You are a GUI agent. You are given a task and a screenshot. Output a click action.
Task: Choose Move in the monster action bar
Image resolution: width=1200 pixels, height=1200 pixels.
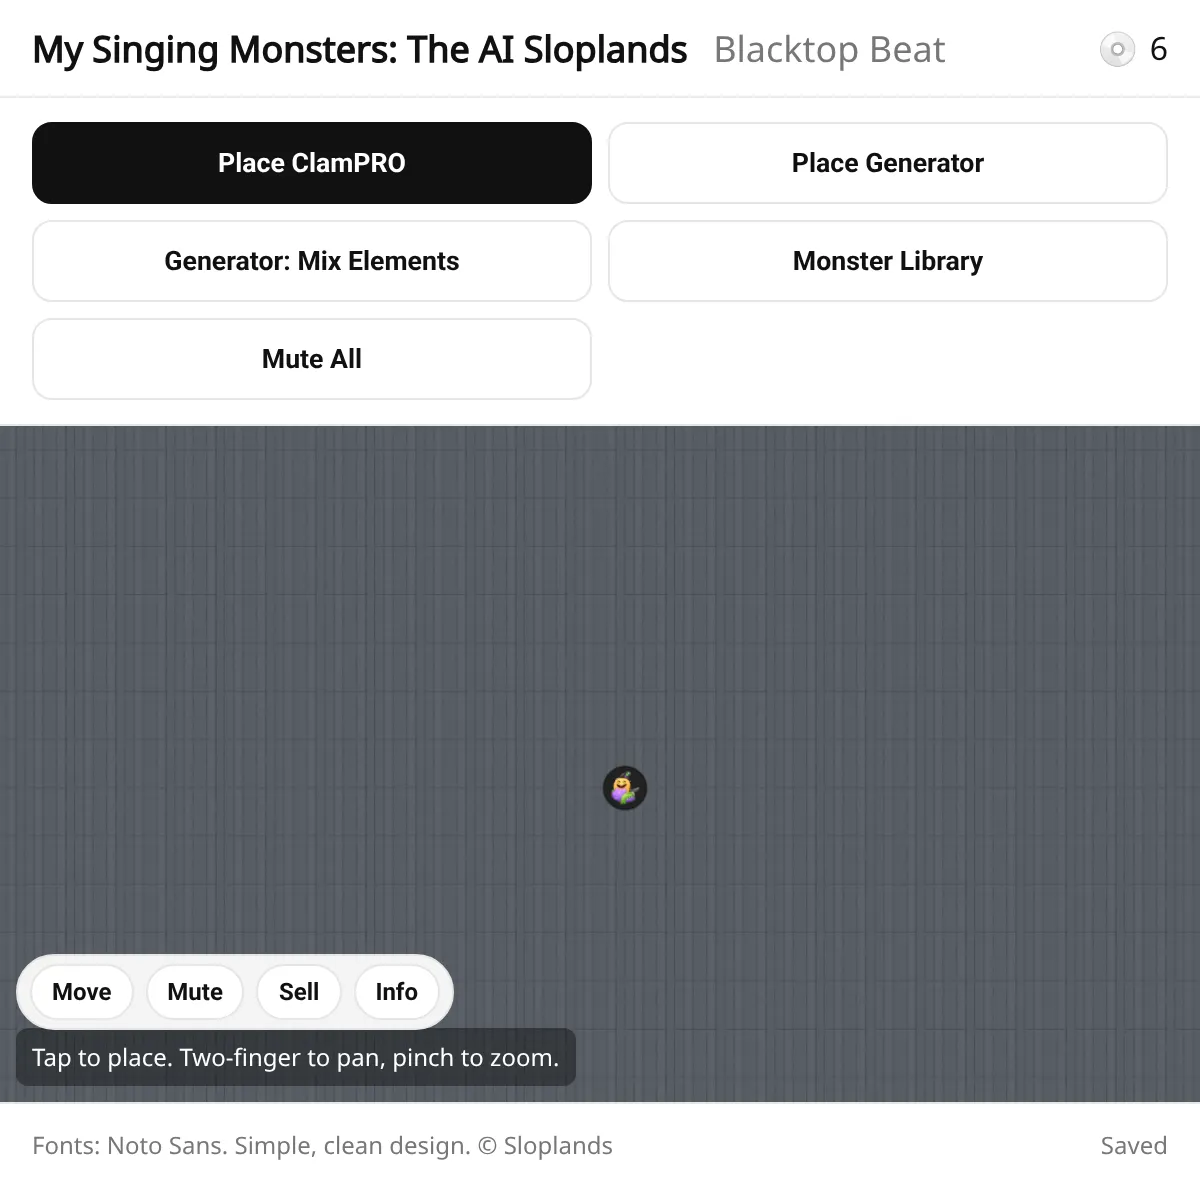tap(82, 992)
